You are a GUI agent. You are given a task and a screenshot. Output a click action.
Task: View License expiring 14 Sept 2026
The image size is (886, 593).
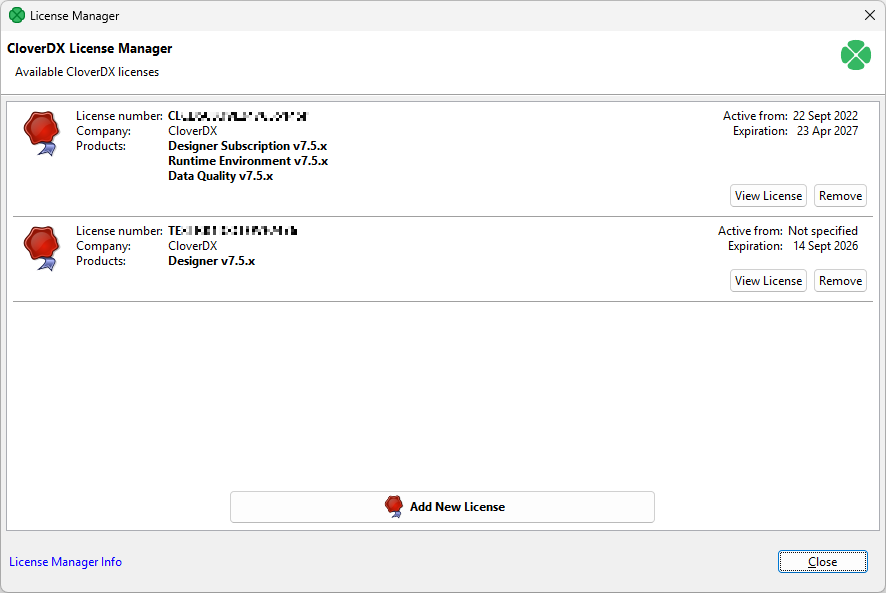[768, 281]
